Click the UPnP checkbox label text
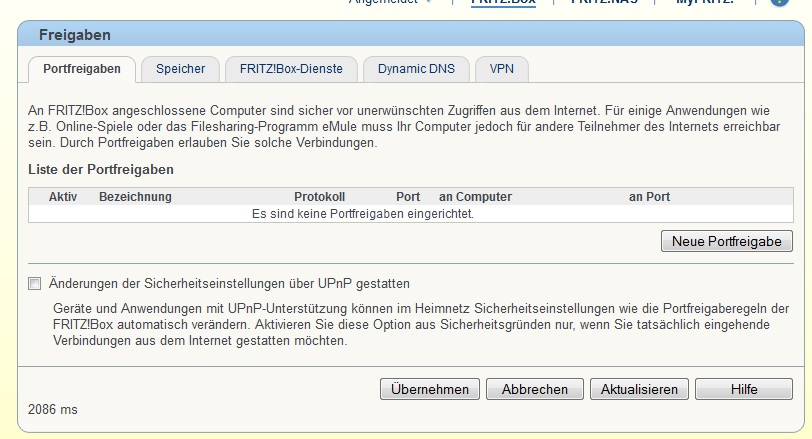This screenshot has width=812, height=439. point(229,284)
